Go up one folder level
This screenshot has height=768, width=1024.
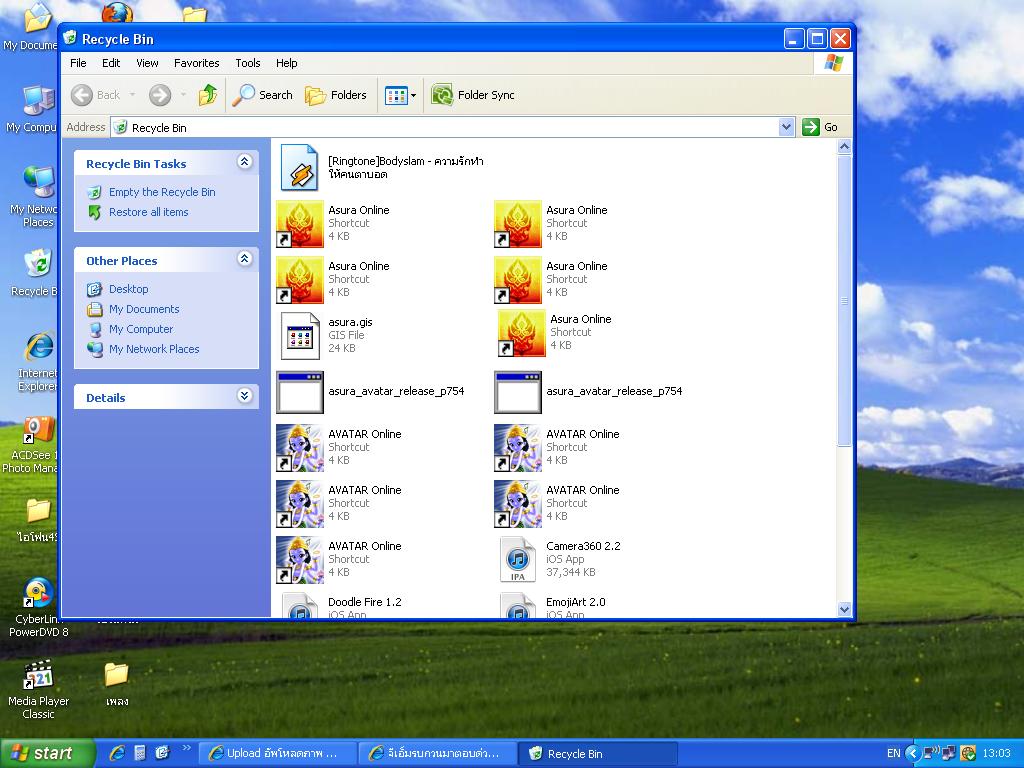(x=208, y=95)
